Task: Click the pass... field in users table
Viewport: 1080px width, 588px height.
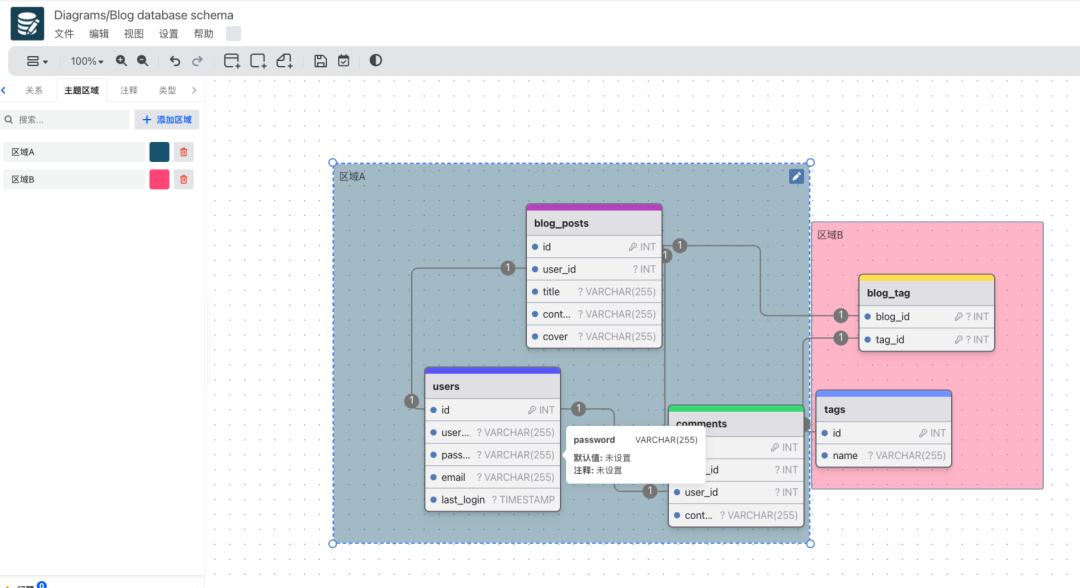Action: 492,455
